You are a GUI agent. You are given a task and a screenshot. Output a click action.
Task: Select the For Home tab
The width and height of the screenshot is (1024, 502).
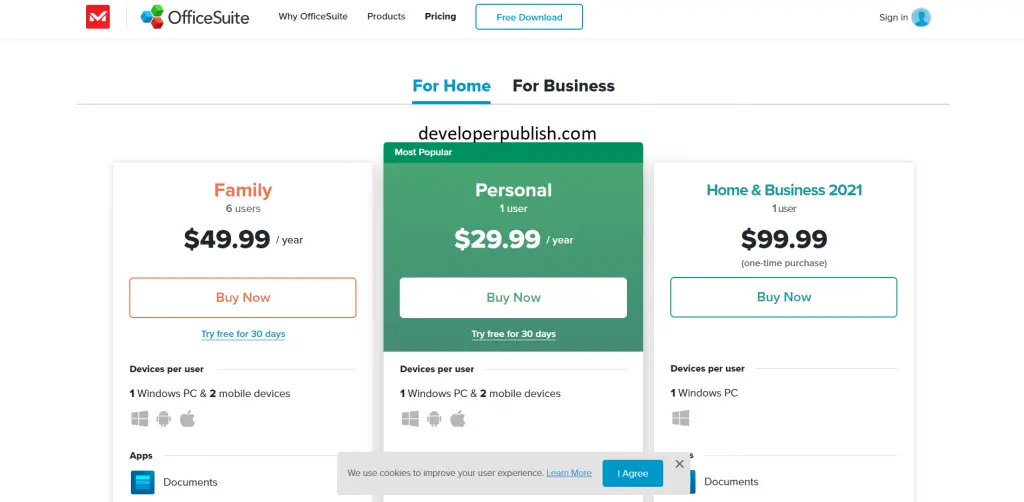click(x=451, y=86)
